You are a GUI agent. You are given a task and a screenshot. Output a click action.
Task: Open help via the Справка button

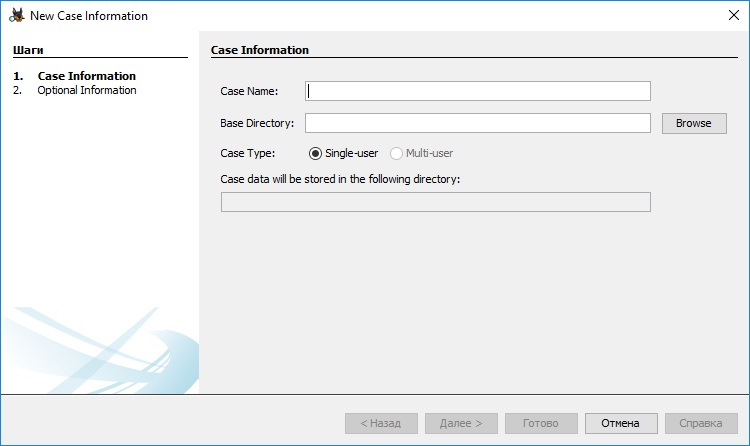(701, 423)
